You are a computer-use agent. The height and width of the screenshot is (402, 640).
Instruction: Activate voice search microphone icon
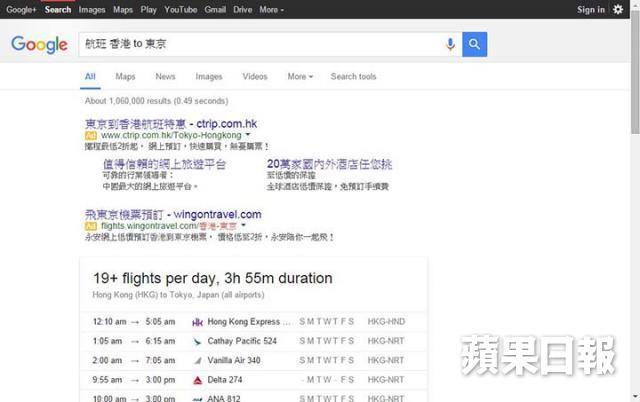[450, 44]
